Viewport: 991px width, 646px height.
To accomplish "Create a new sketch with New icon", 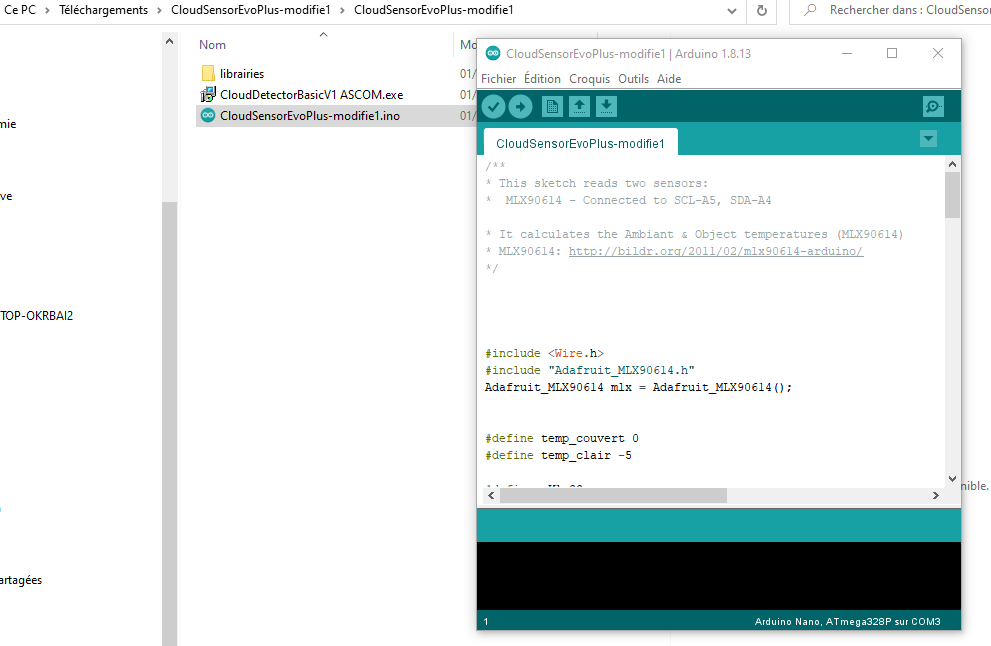I will (x=552, y=107).
